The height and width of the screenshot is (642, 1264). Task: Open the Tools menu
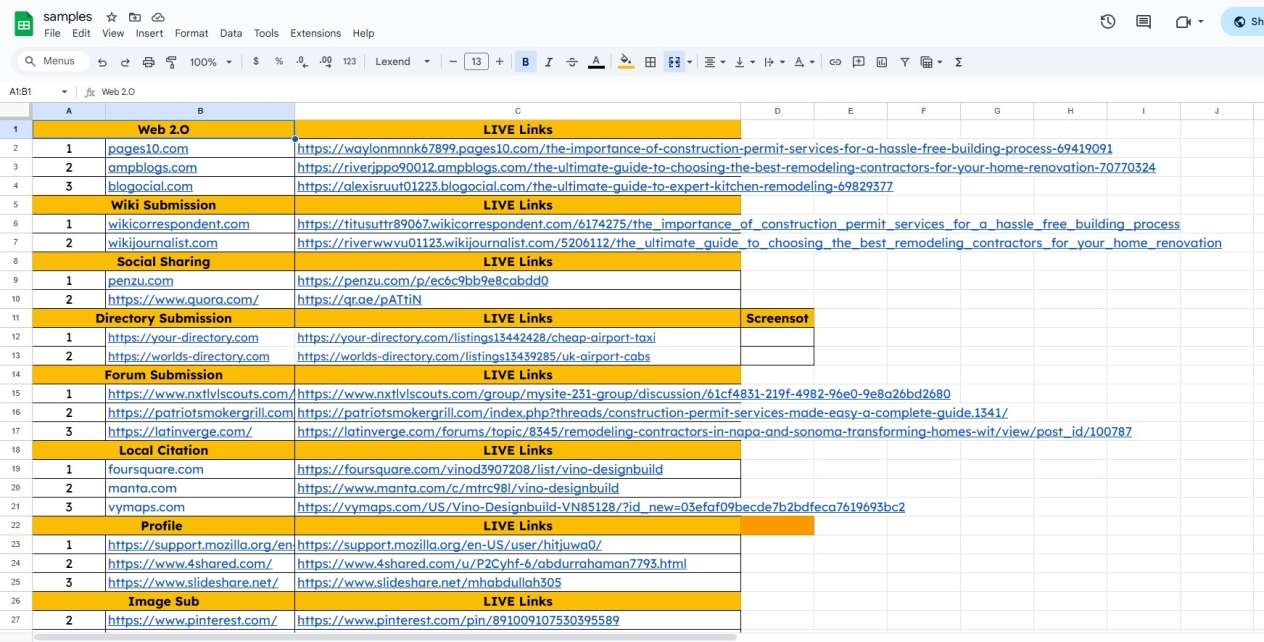pyautogui.click(x=266, y=33)
